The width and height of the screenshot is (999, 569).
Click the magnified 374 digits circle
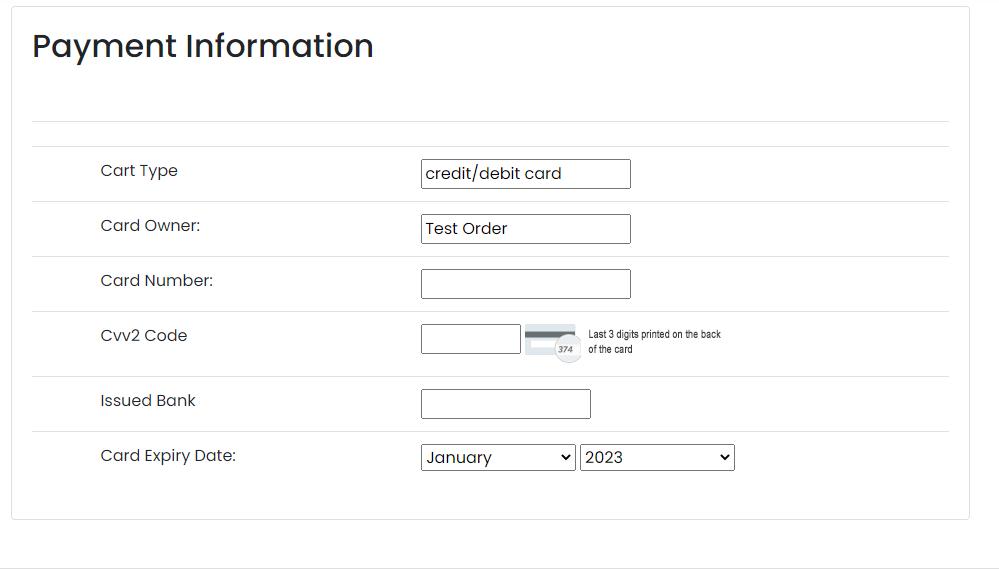pos(566,349)
